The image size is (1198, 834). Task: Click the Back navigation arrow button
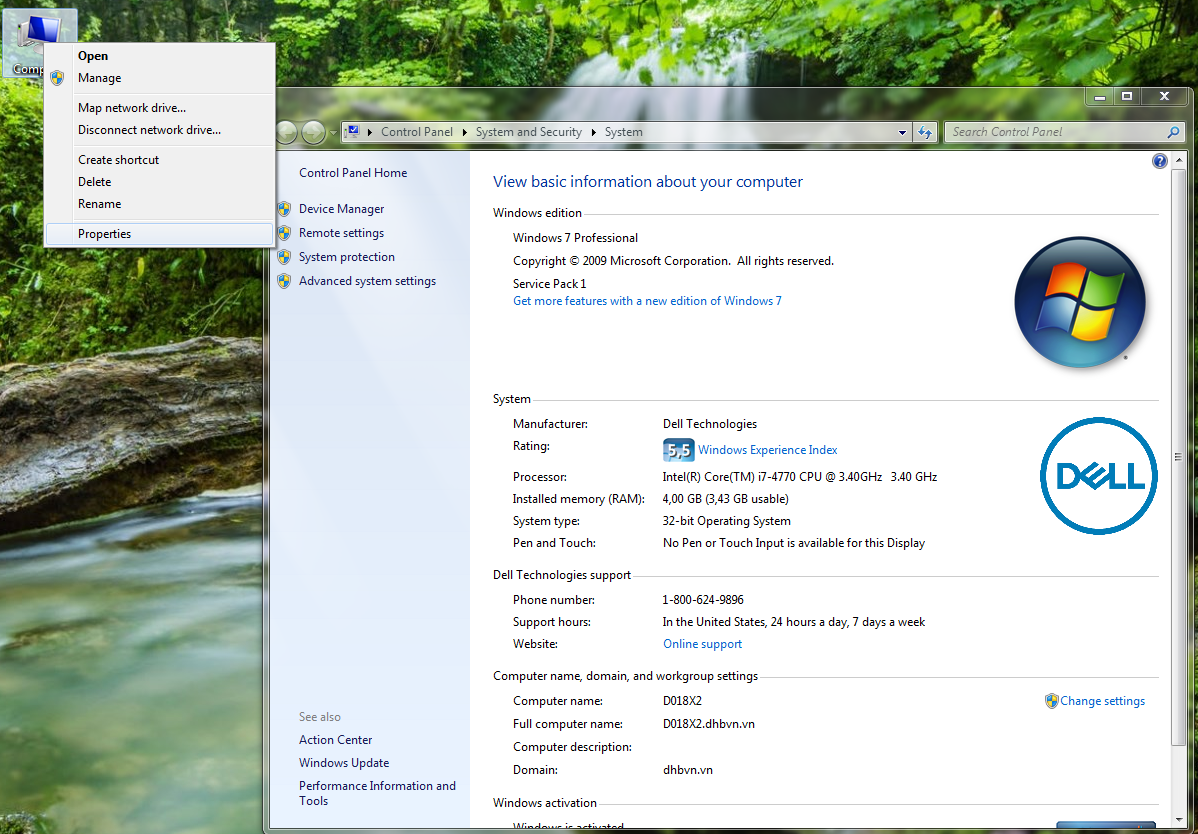click(285, 132)
